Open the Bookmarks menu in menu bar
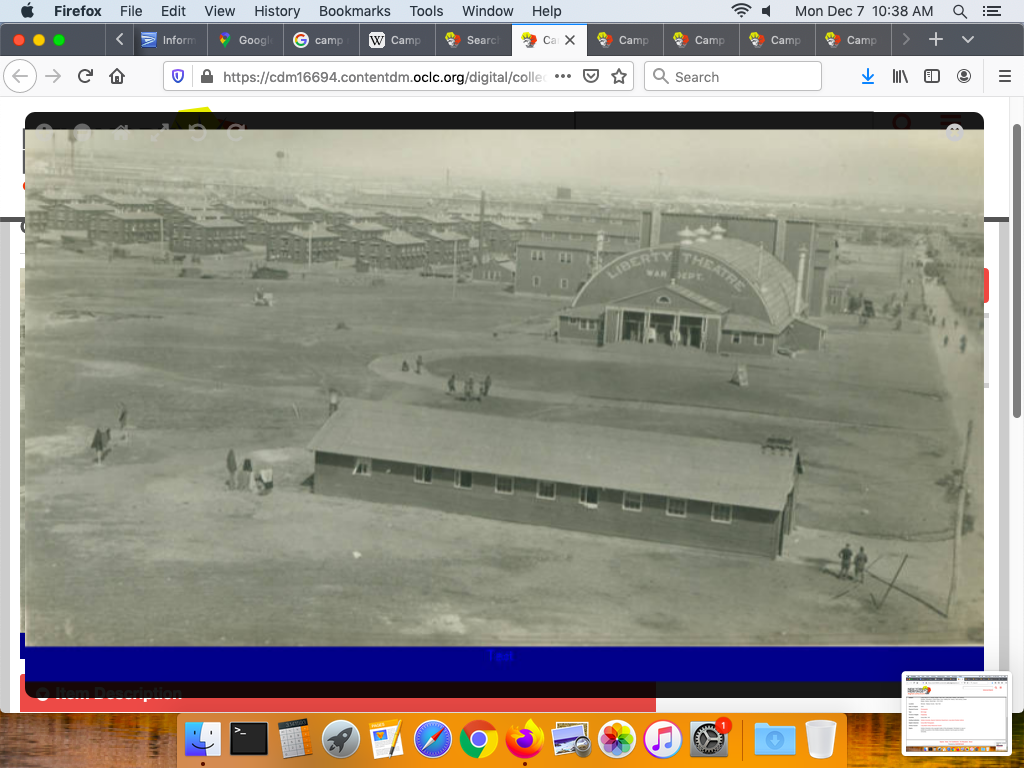 pos(354,11)
